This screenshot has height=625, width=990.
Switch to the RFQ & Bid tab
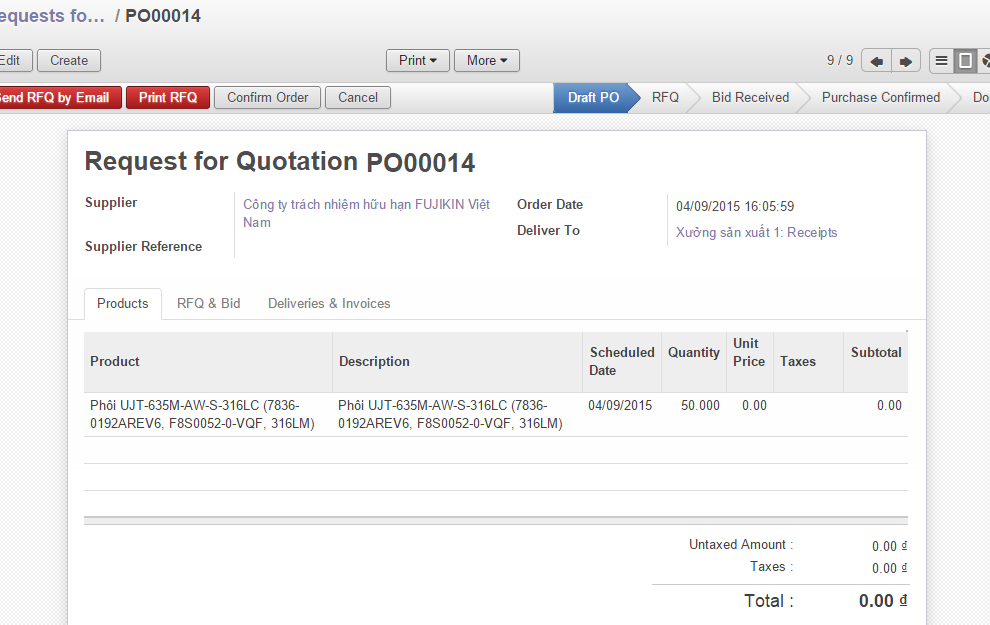(208, 303)
